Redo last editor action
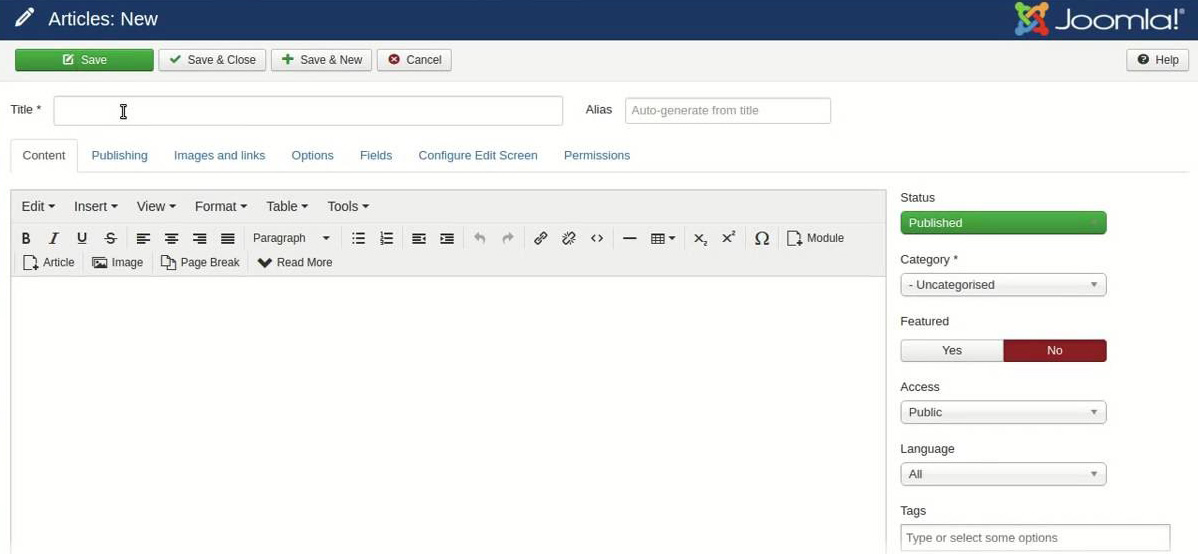The image size is (1198, 554). click(508, 238)
